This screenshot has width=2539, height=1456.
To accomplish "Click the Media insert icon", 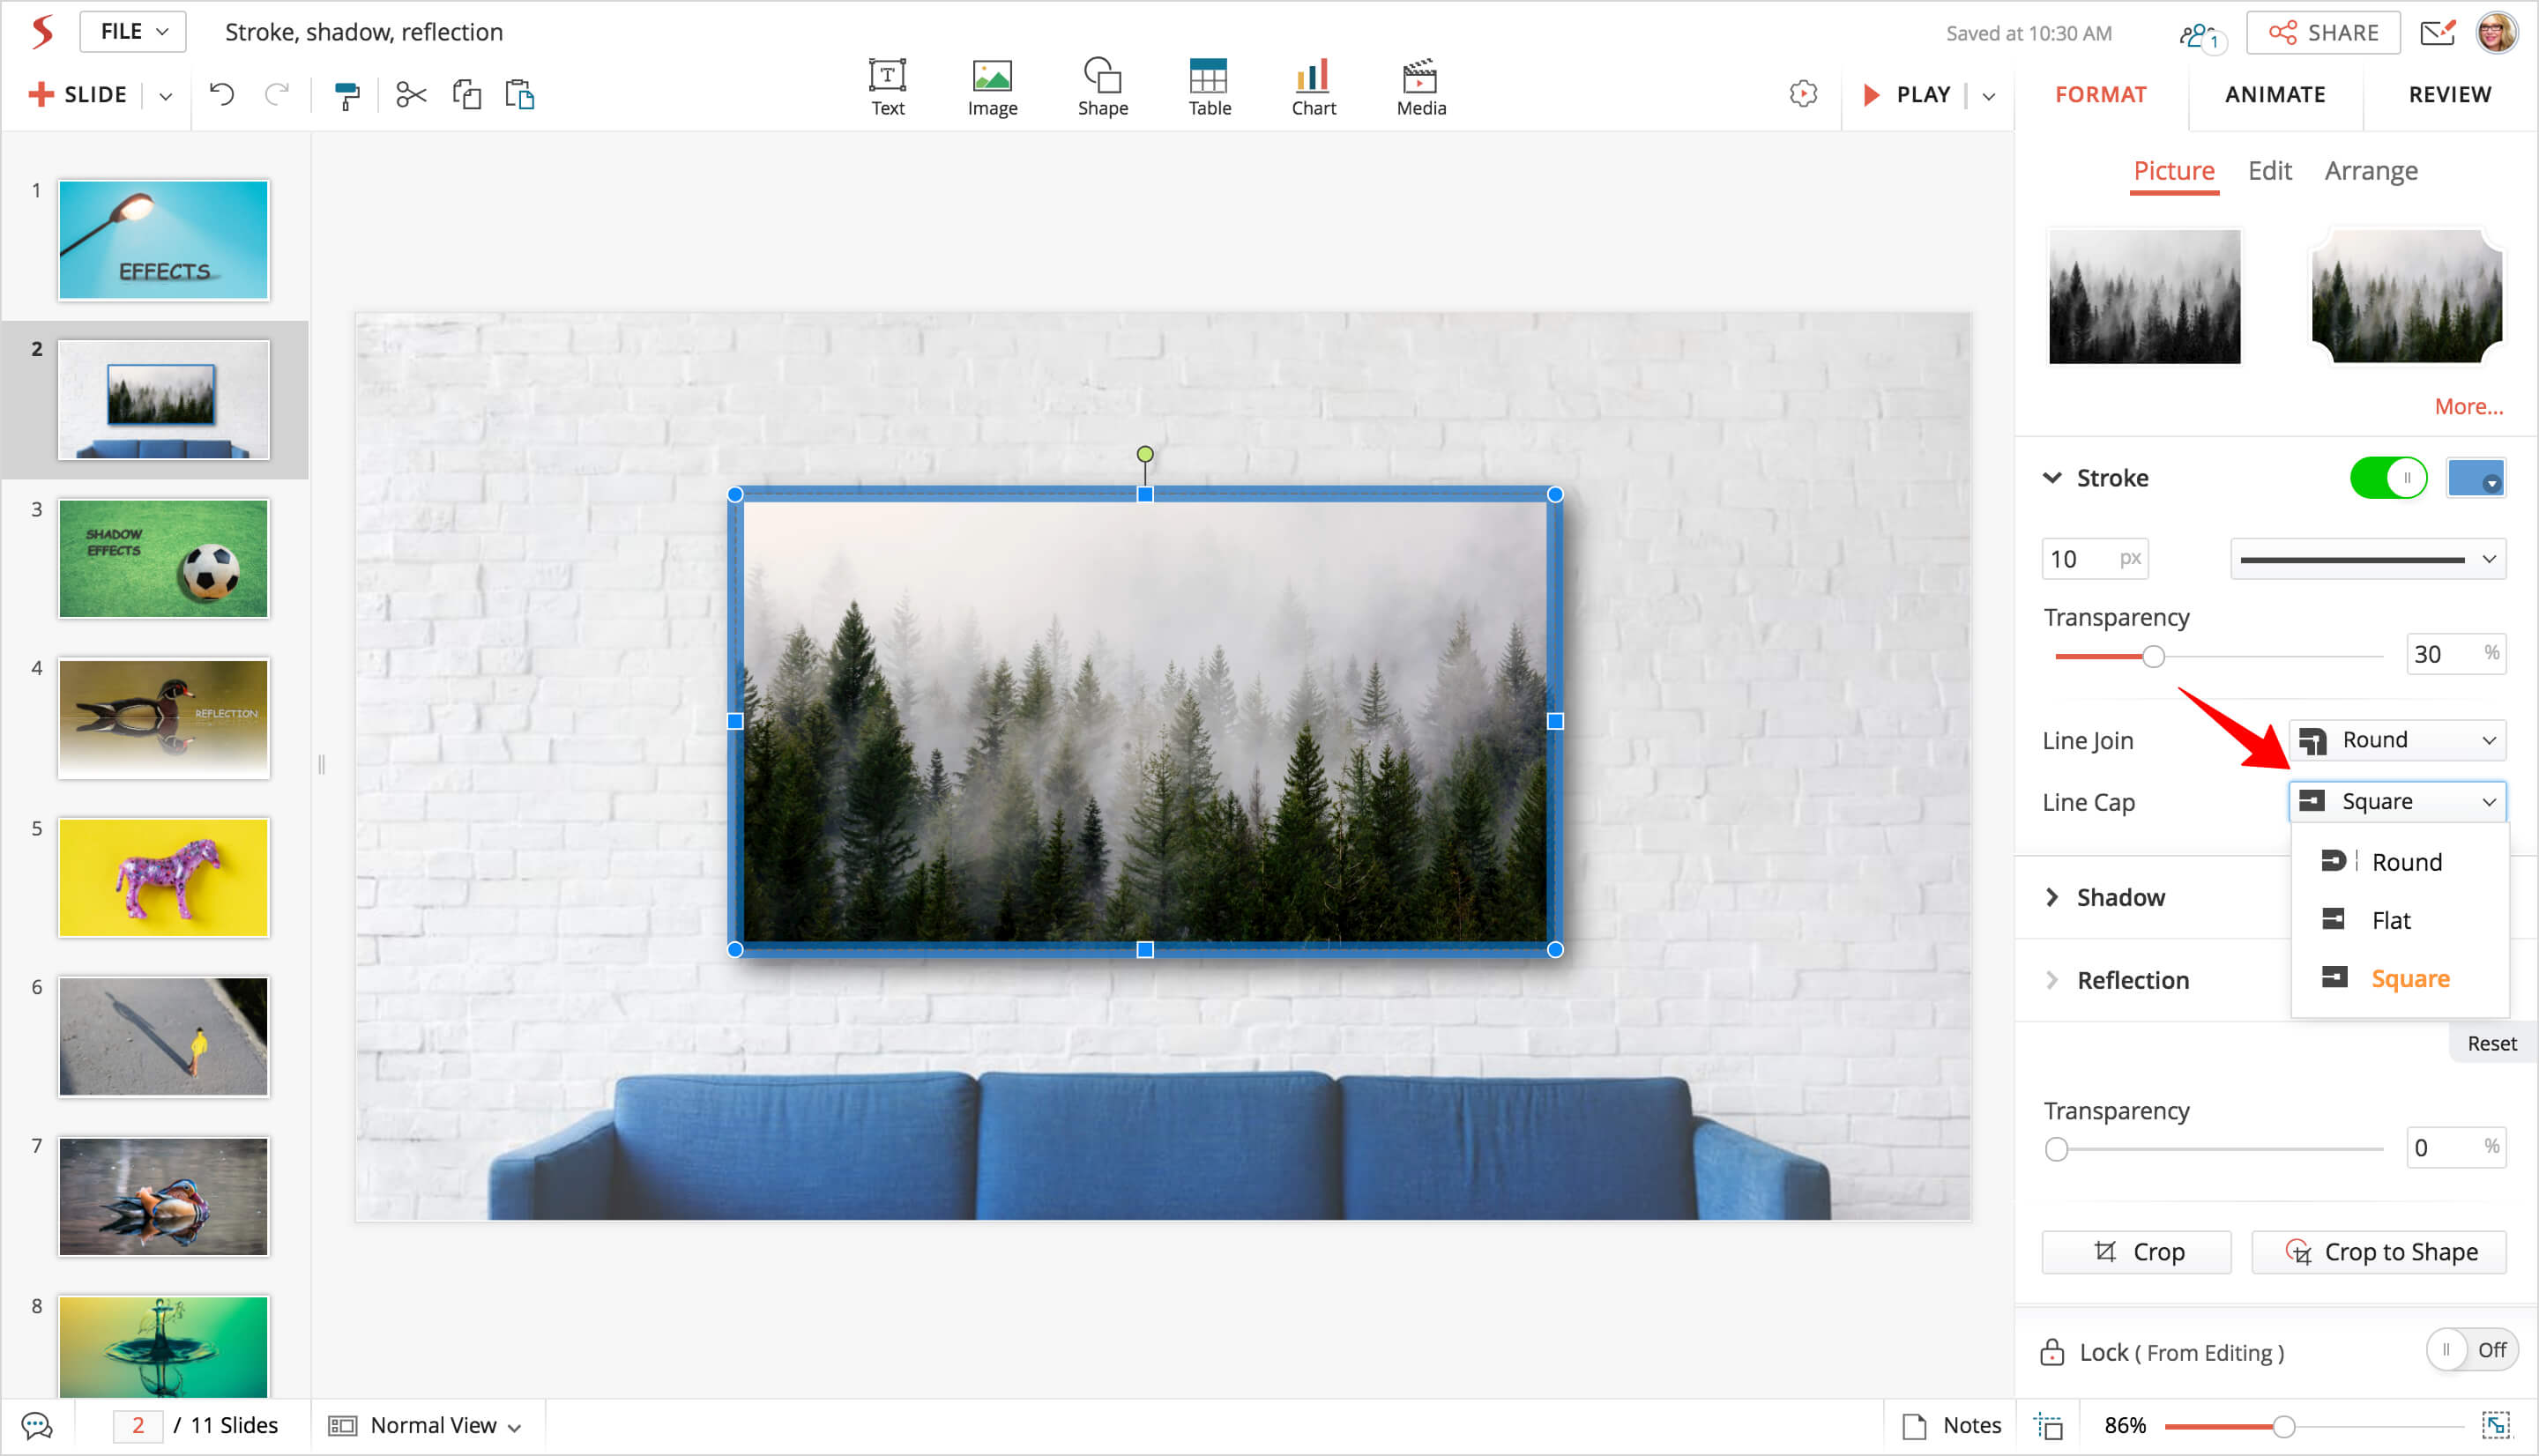I will [1420, 88].
